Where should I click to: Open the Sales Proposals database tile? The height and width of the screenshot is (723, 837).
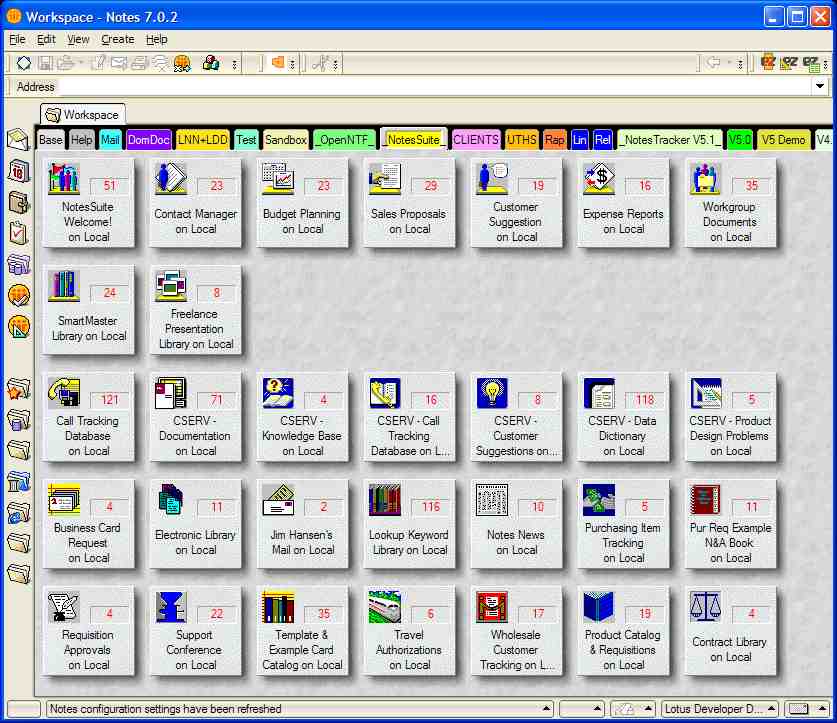[409, 202]
